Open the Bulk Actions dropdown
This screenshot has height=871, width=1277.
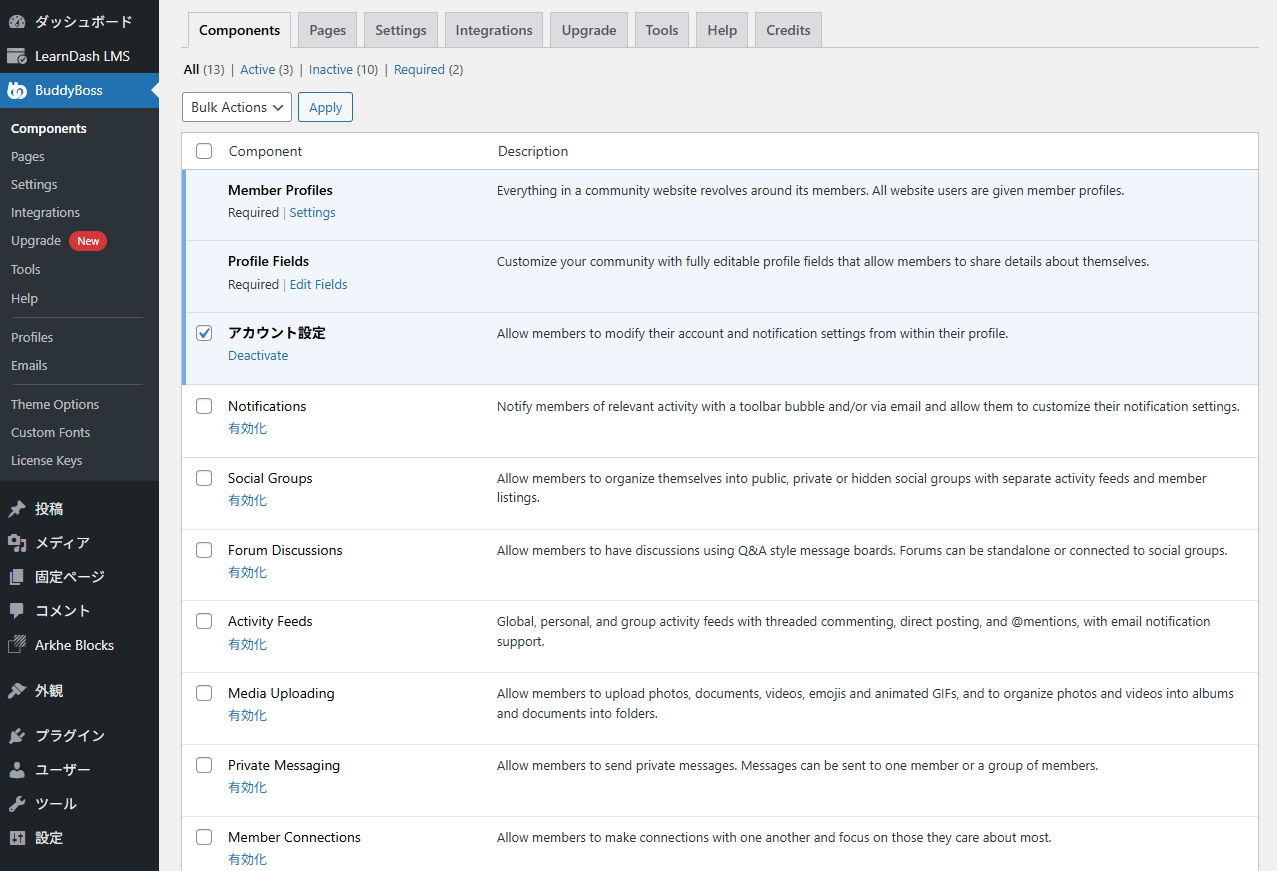tap(237, 107)
